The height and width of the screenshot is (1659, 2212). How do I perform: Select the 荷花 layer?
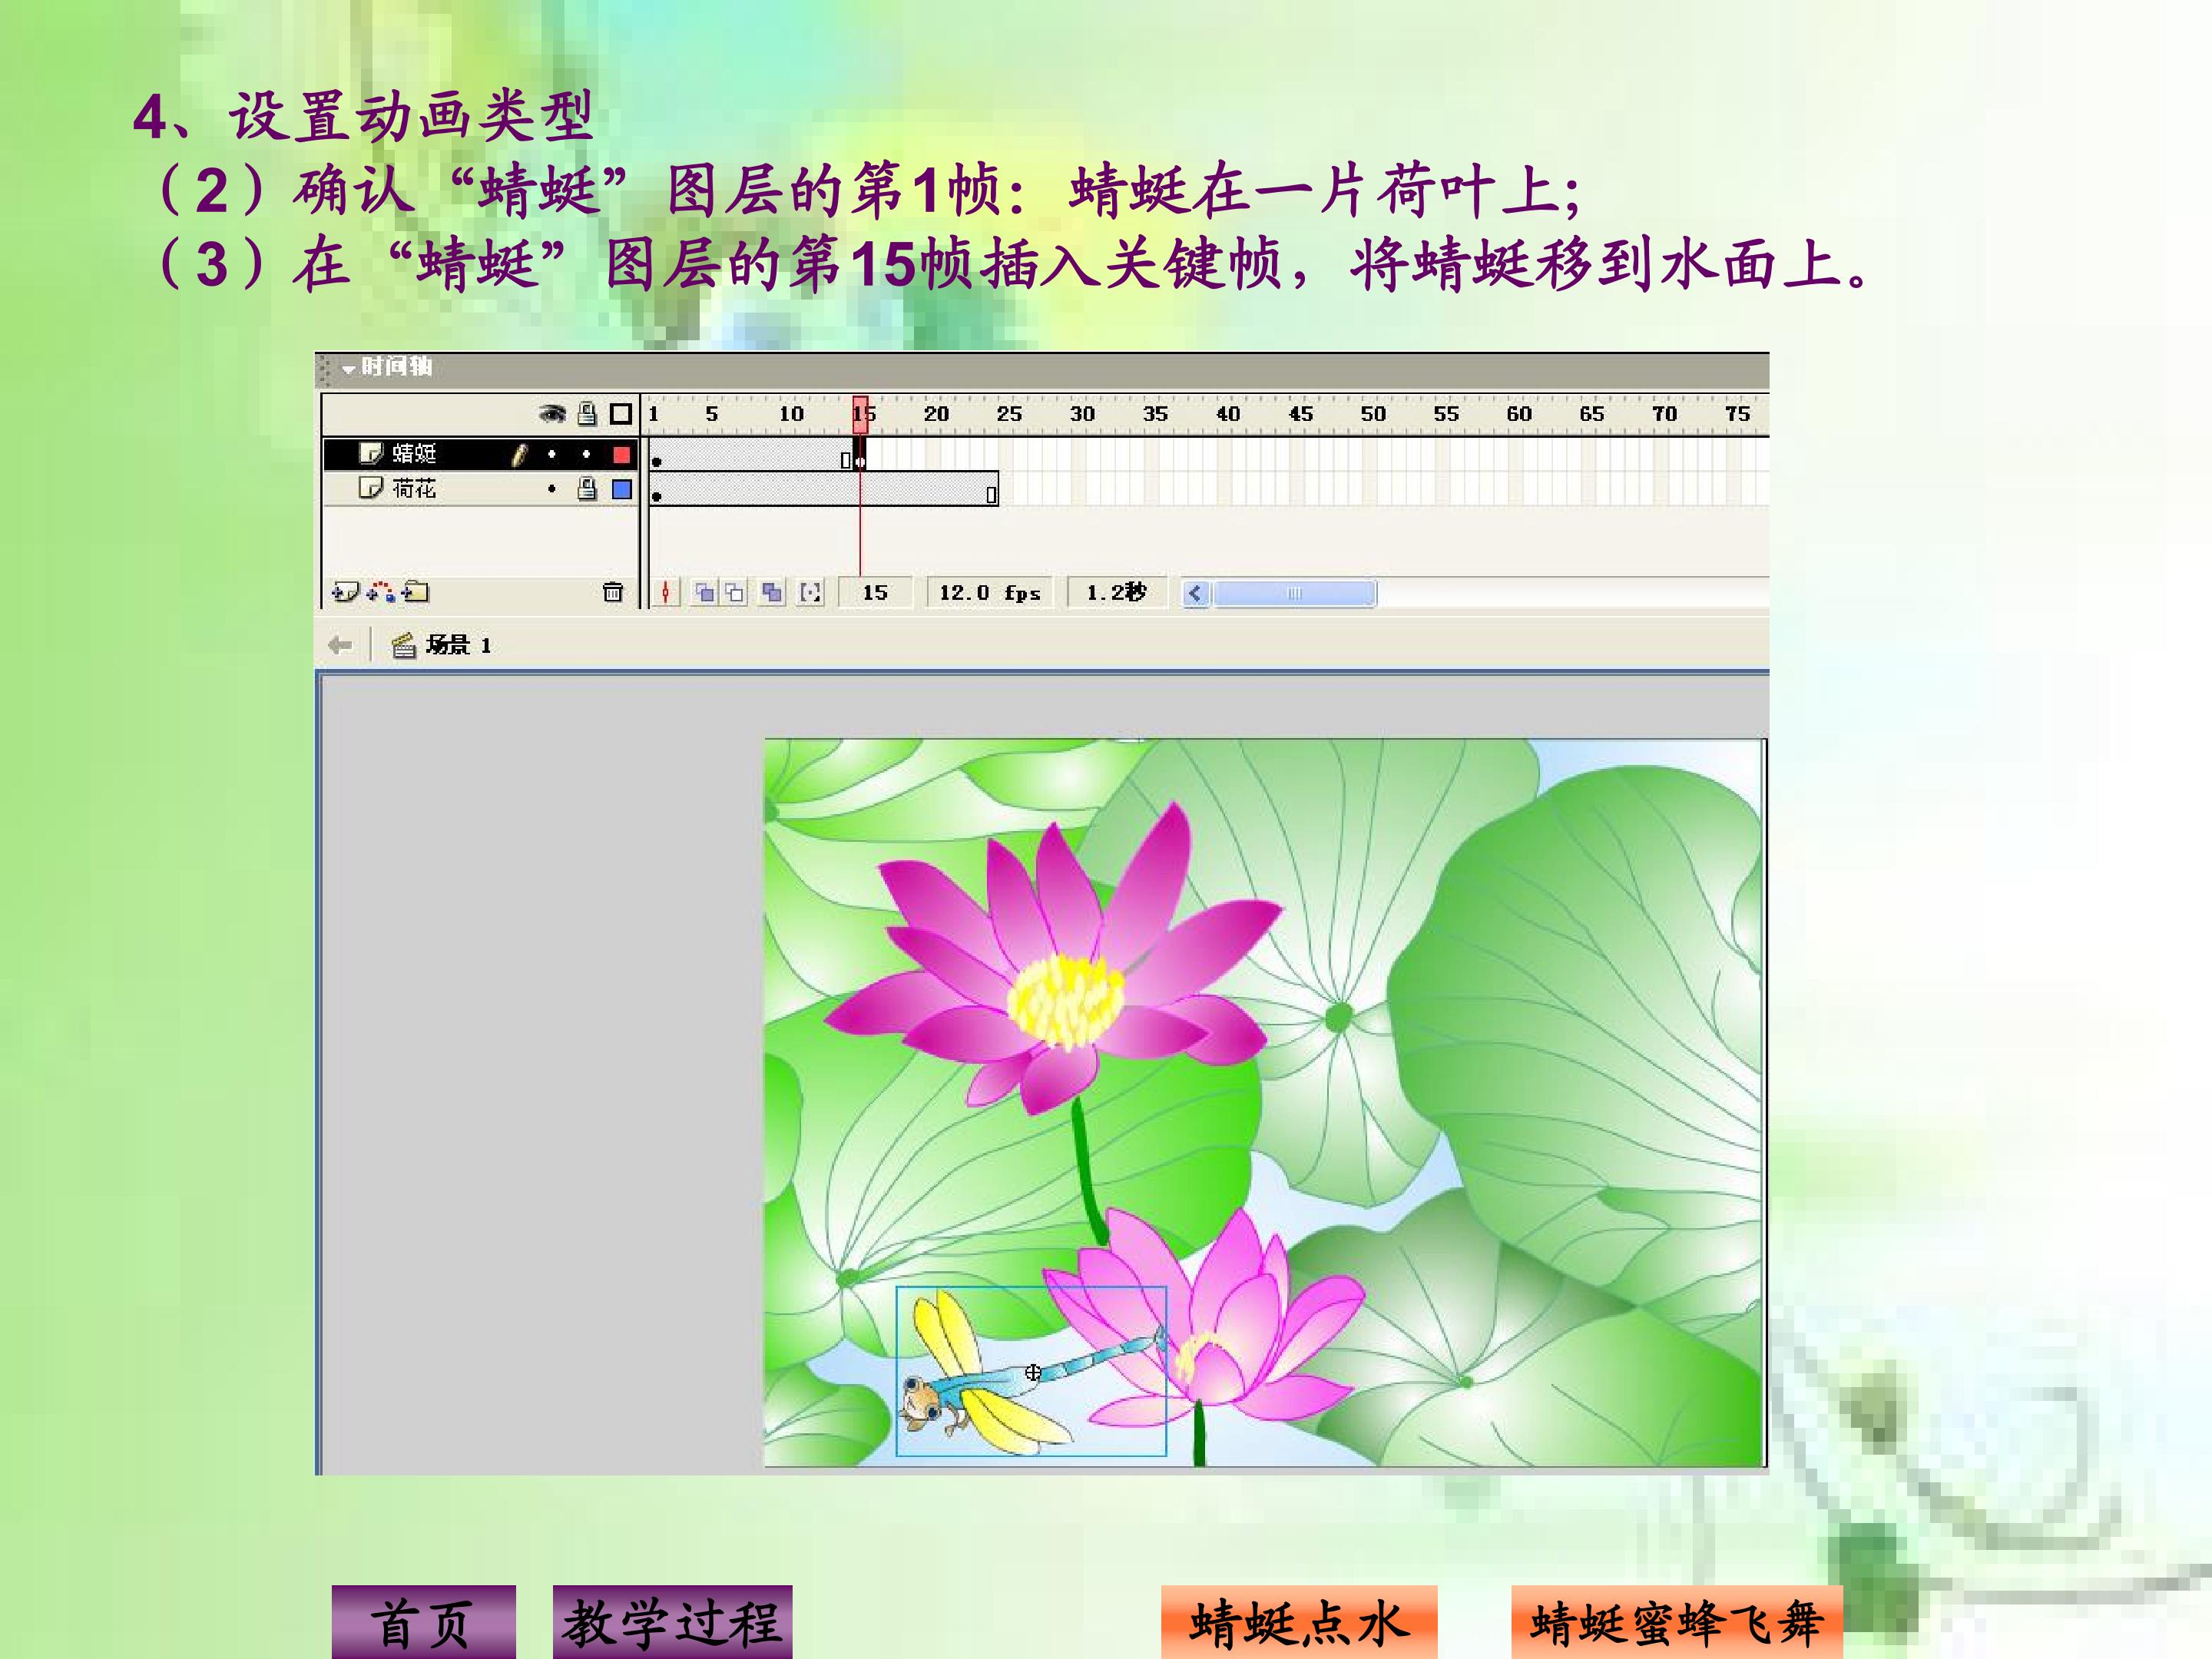(480, 489)
